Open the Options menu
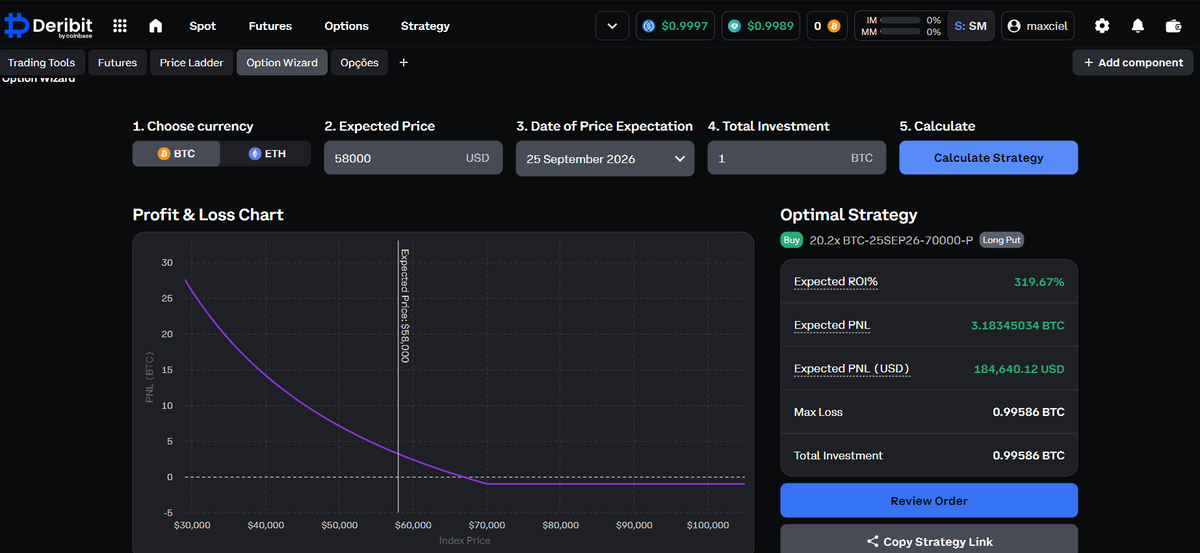This screenshot has width=1200, height=553. pyautogui.click(x=346, y=26)
